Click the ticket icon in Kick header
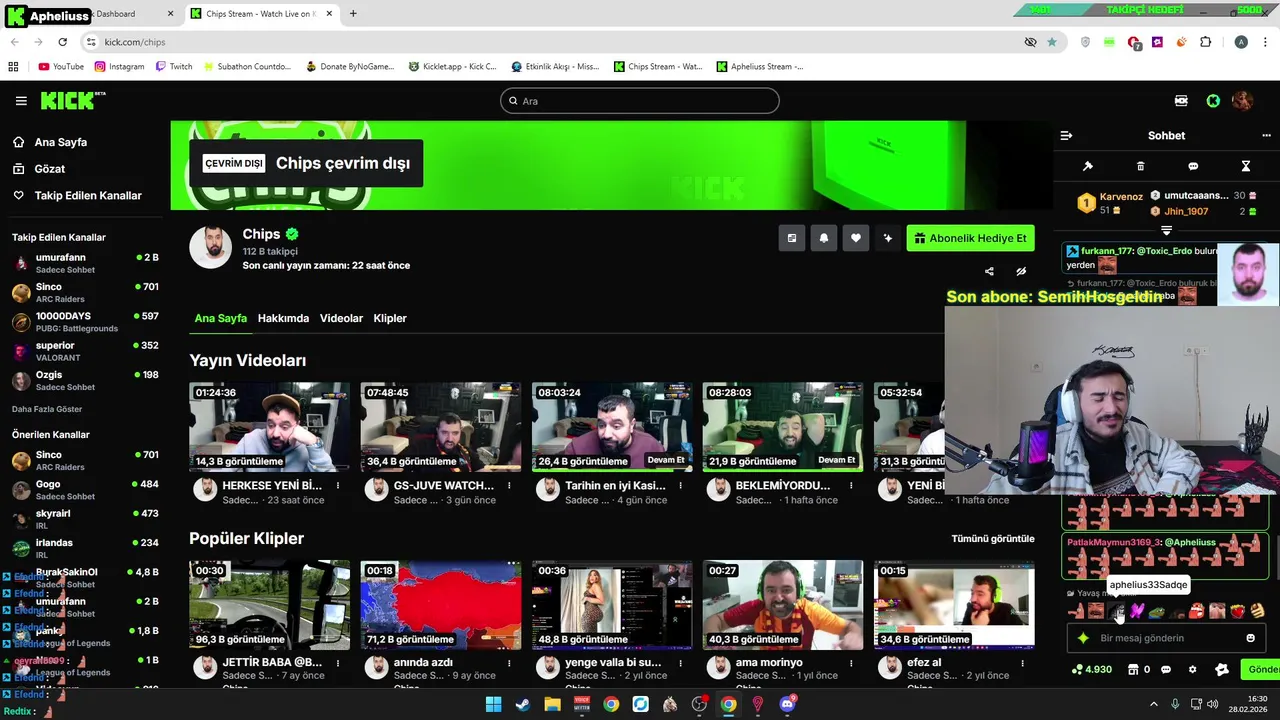Screen dimensions: 1280x720 pyautogui.click(x=1181, y=101)
